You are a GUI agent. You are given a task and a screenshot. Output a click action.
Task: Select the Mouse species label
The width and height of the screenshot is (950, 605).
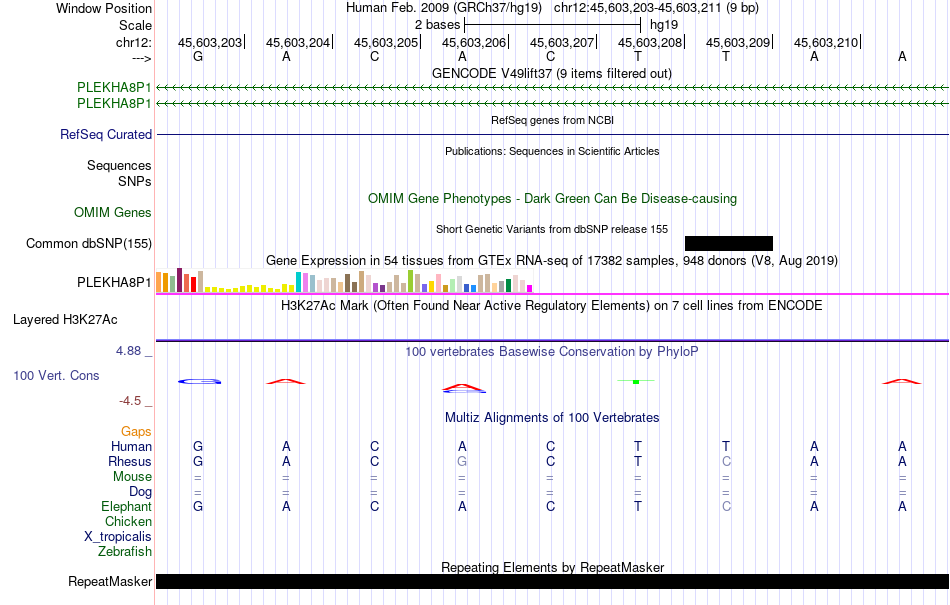(x=132, y=477)
